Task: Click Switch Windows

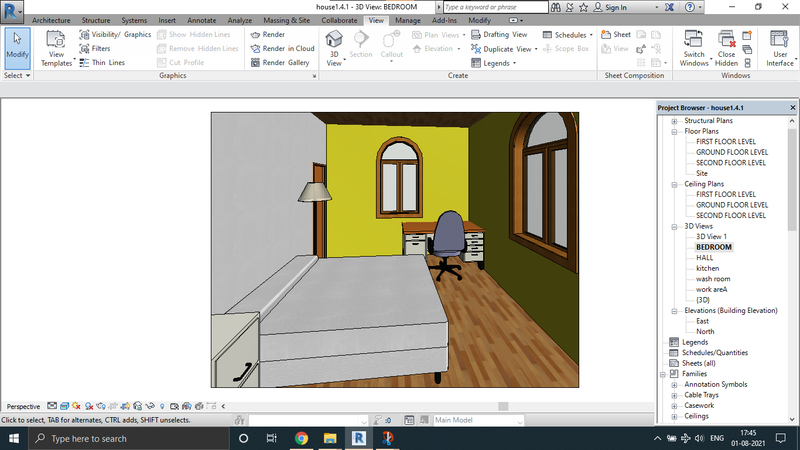Action: [x=694, y=48]
